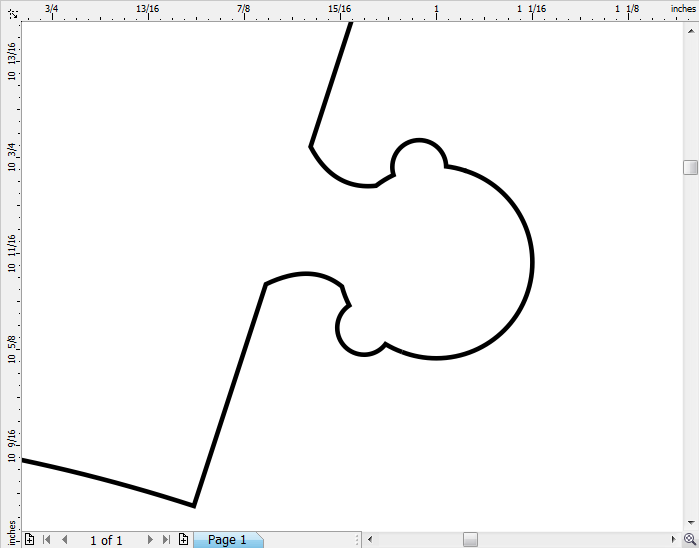Viewport: 699px width, 548px height.
Task: Open the Page 1 tab
Action: click(x=227, y=540)
